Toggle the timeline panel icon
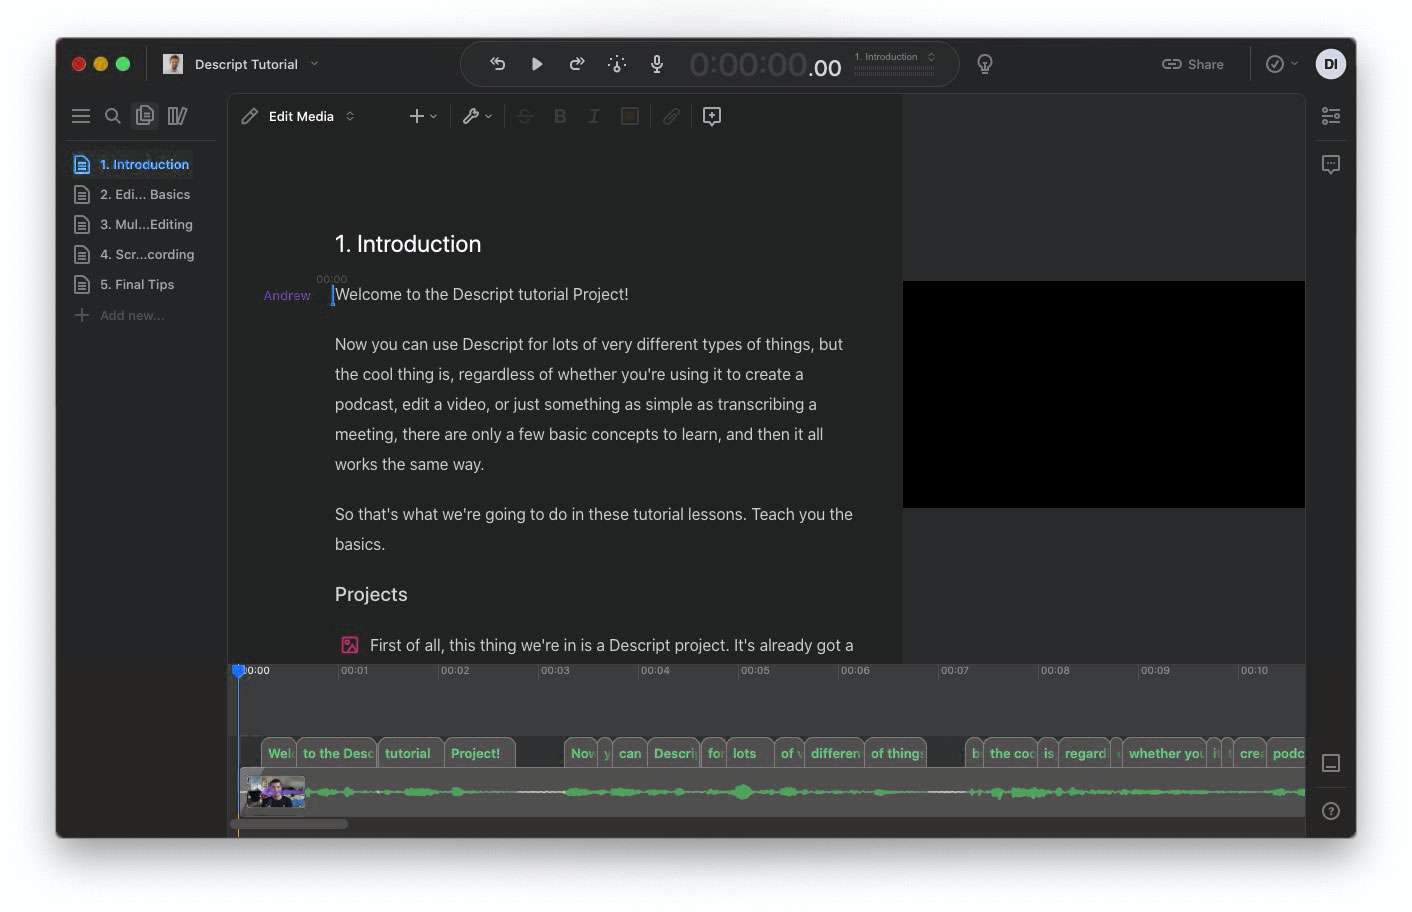The height and width of the screenshot is (912, 1412). coord(1331,763)
